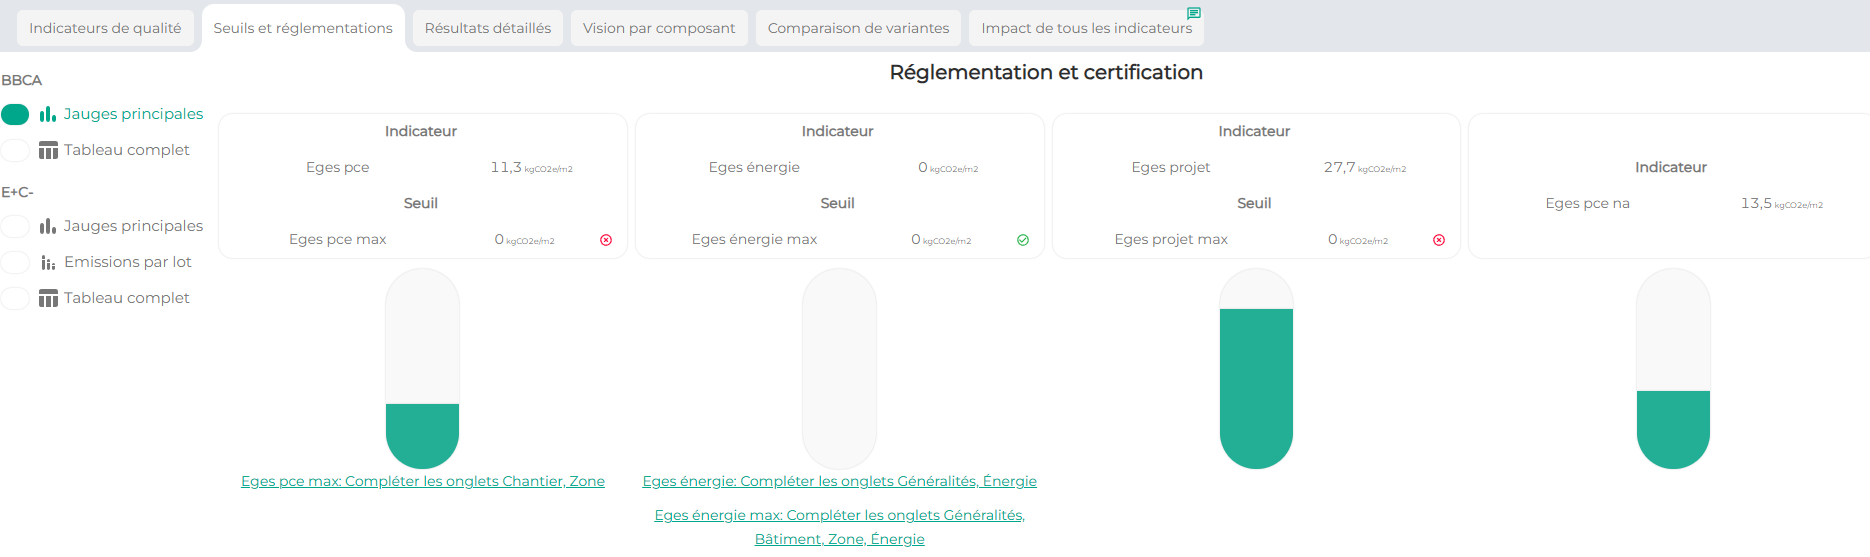Click the red error icon beside Eges pce max

point(606,240)
